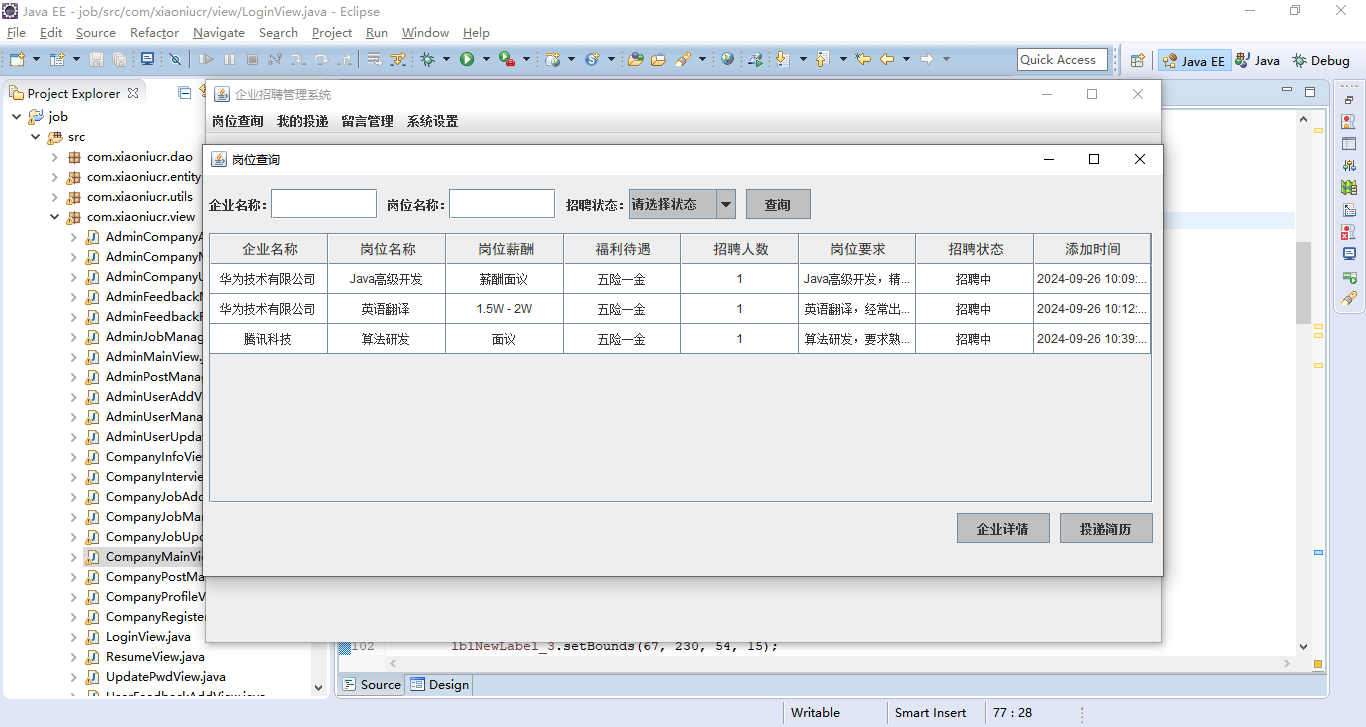Click the Open Web Browser globe icon

coord(727,59)
